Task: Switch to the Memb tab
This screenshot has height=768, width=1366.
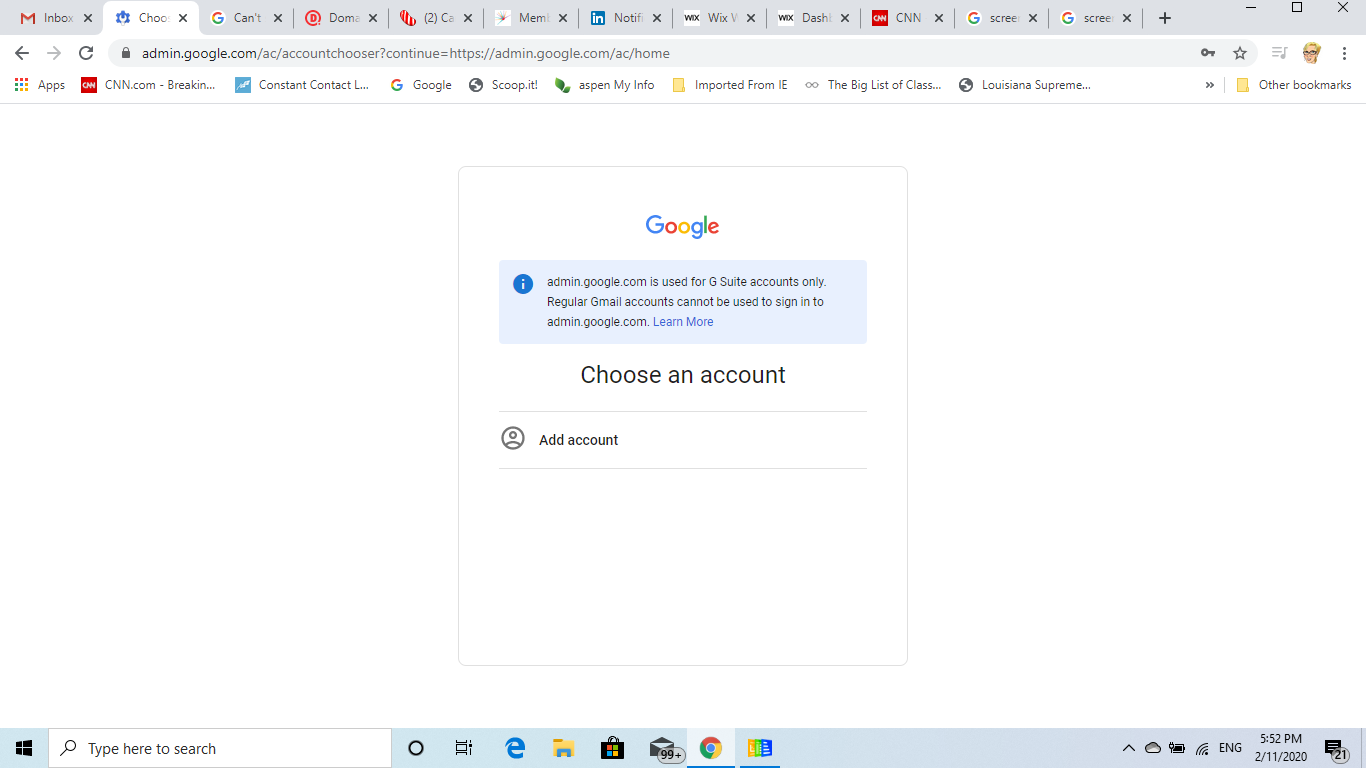Action: point(531,18)
